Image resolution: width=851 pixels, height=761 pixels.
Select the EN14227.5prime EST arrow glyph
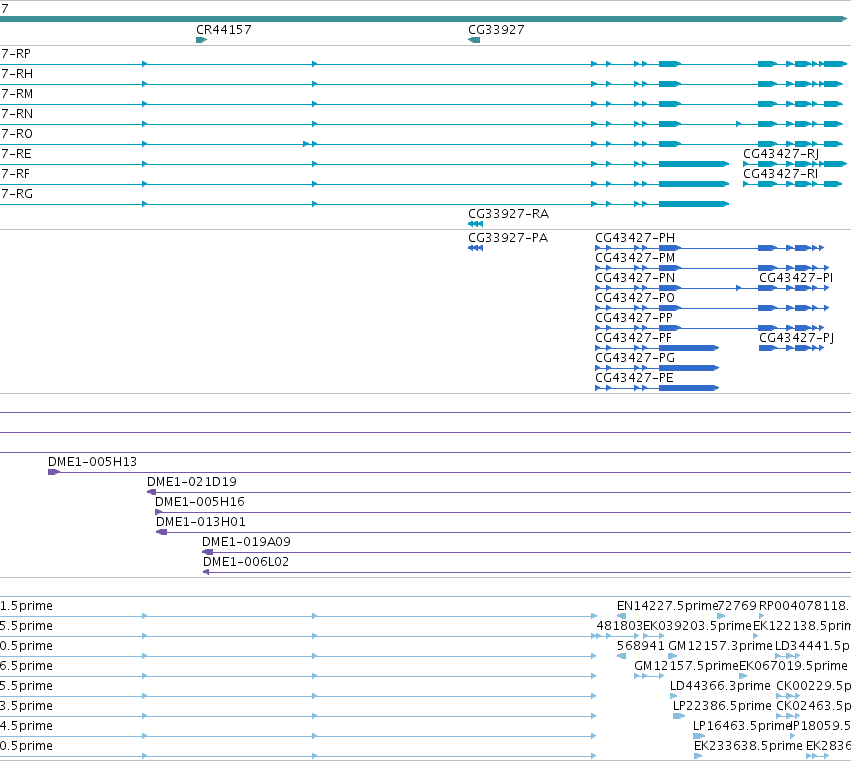coord(621,616)
